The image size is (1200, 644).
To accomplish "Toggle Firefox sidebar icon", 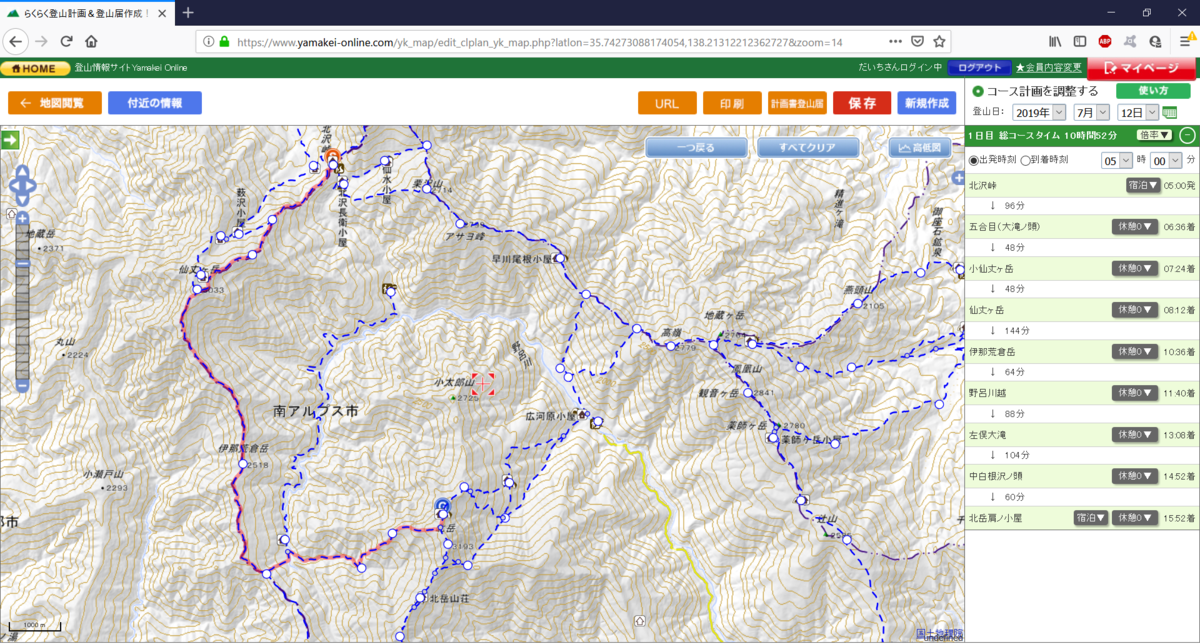I will pos(1080,42).
